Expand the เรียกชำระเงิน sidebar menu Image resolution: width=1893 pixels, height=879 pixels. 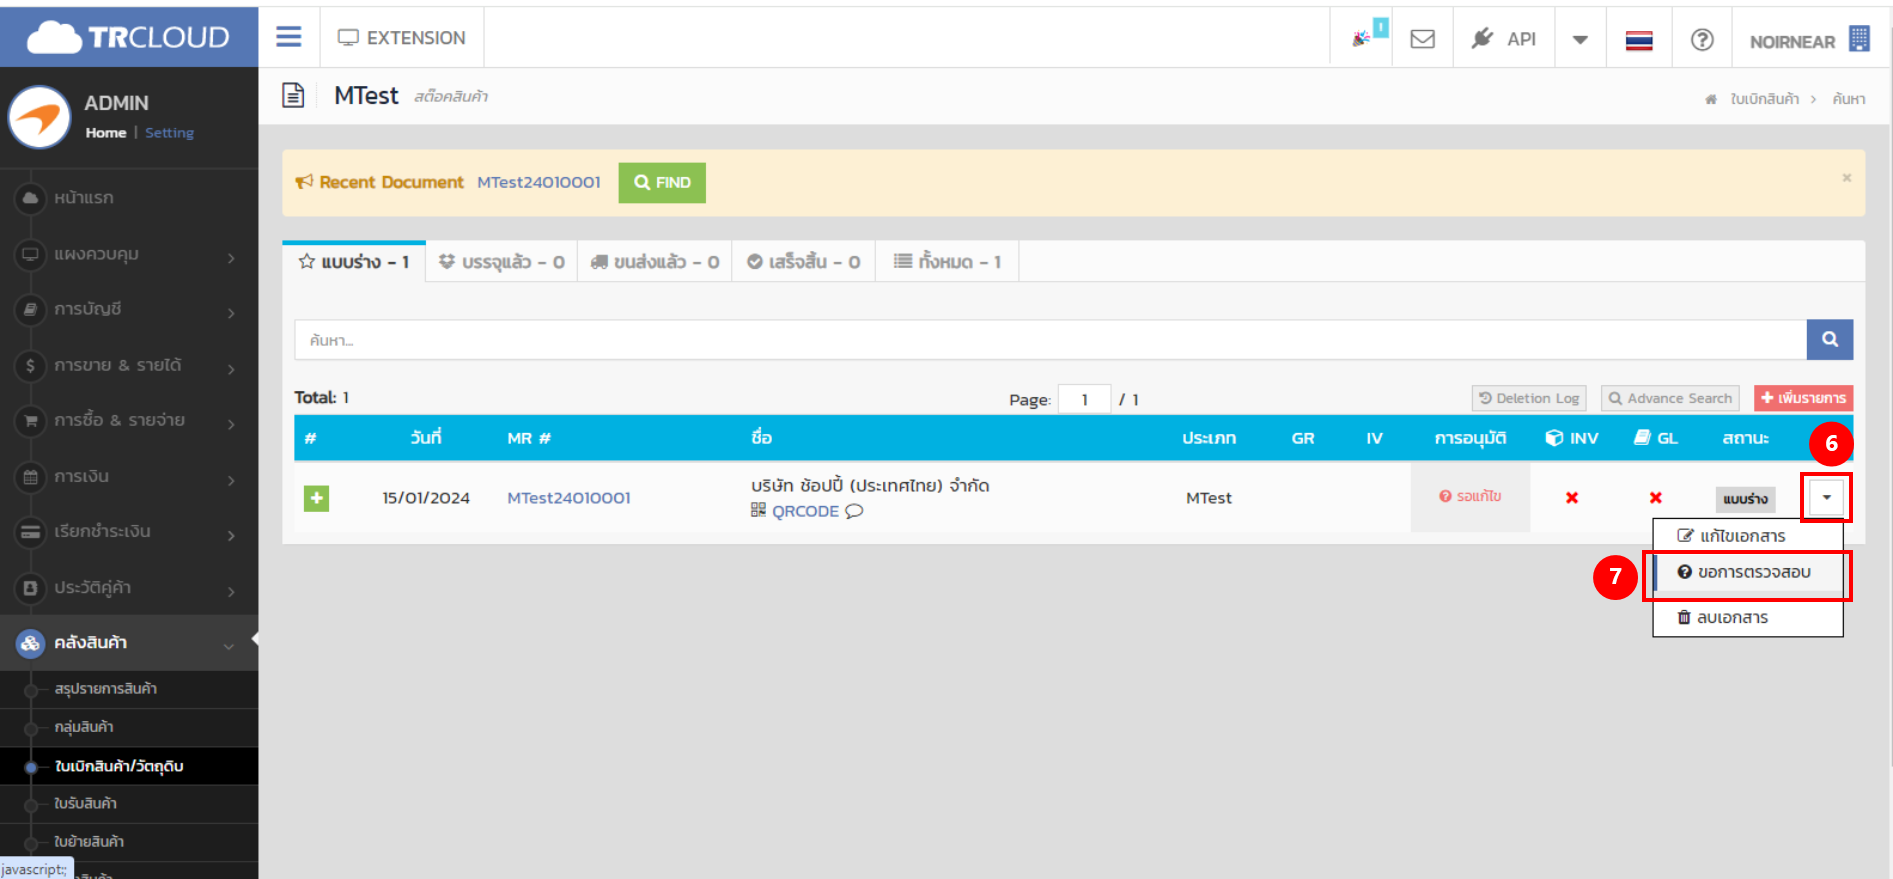[x=129, y=531]
